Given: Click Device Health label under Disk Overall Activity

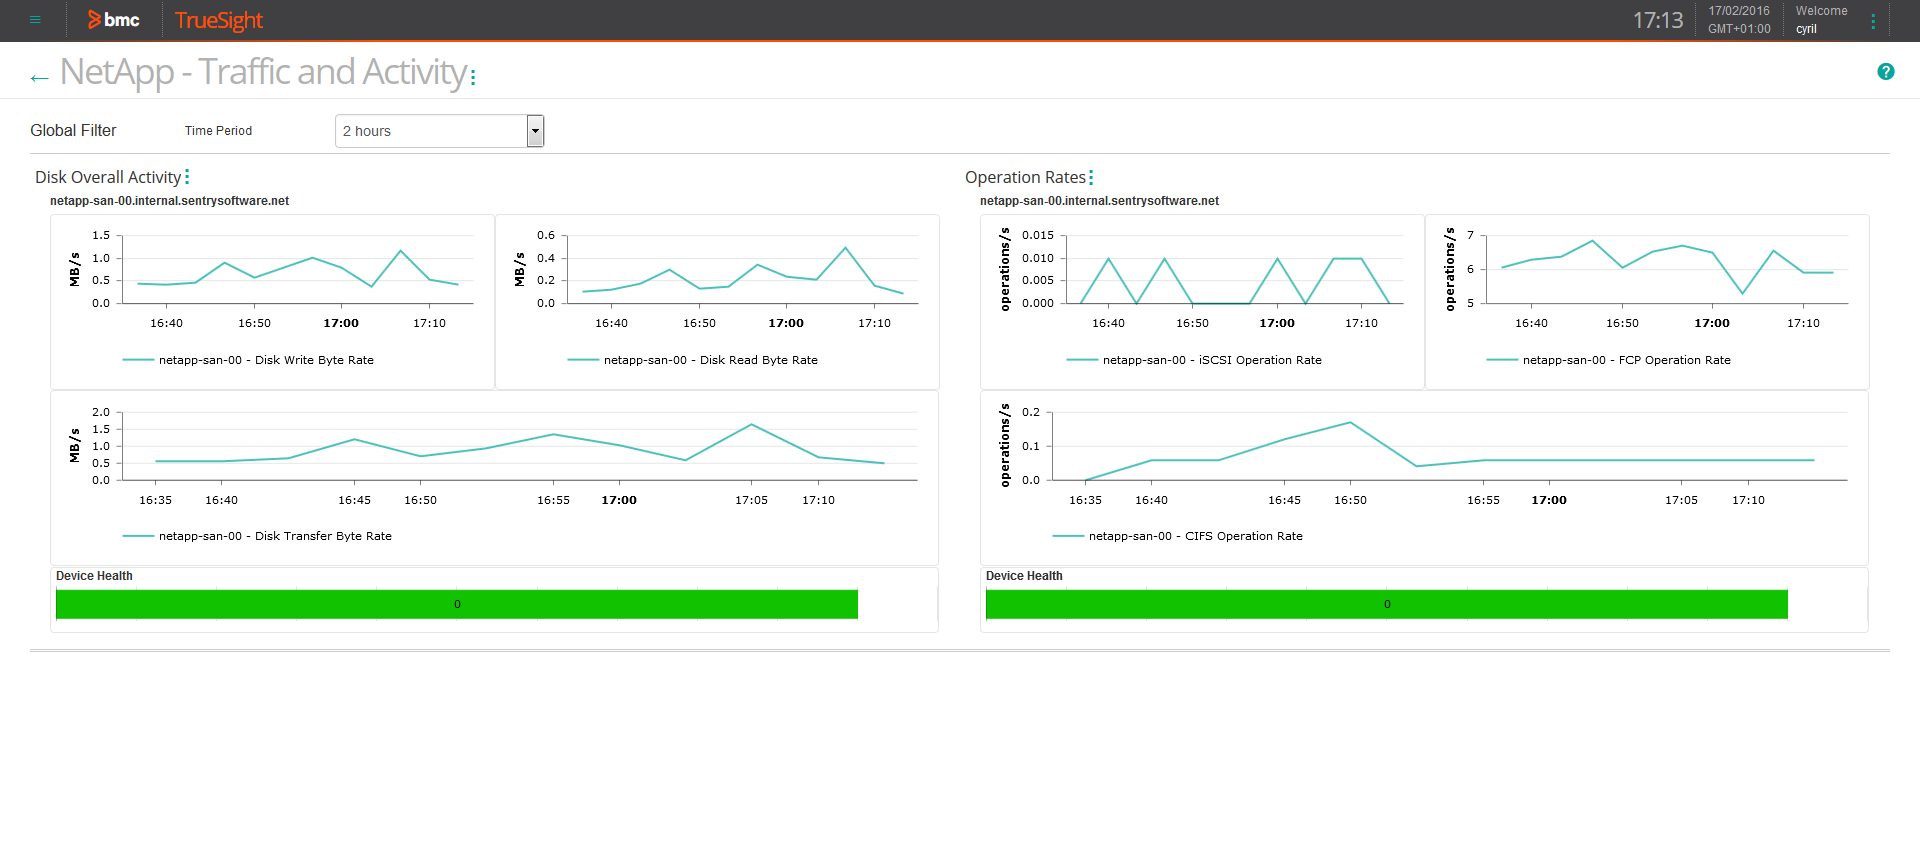Looking at the screenshot, I should click(x=94, y=576).
